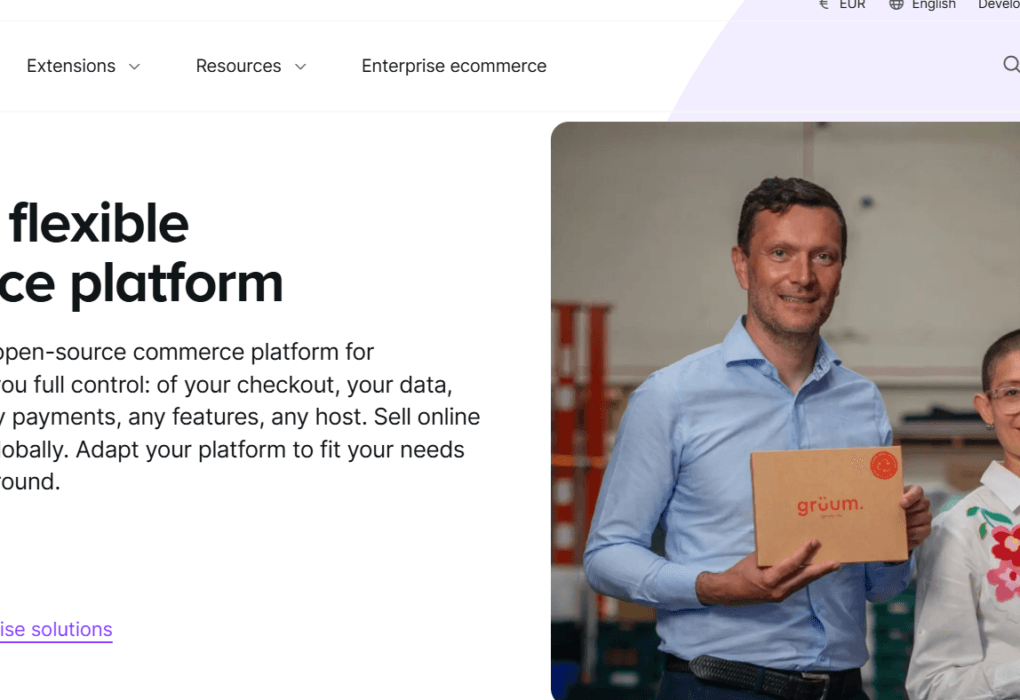1020x700 pixels.
Task: Expand the Resources dropdown chevron
Action: (300, 66)
